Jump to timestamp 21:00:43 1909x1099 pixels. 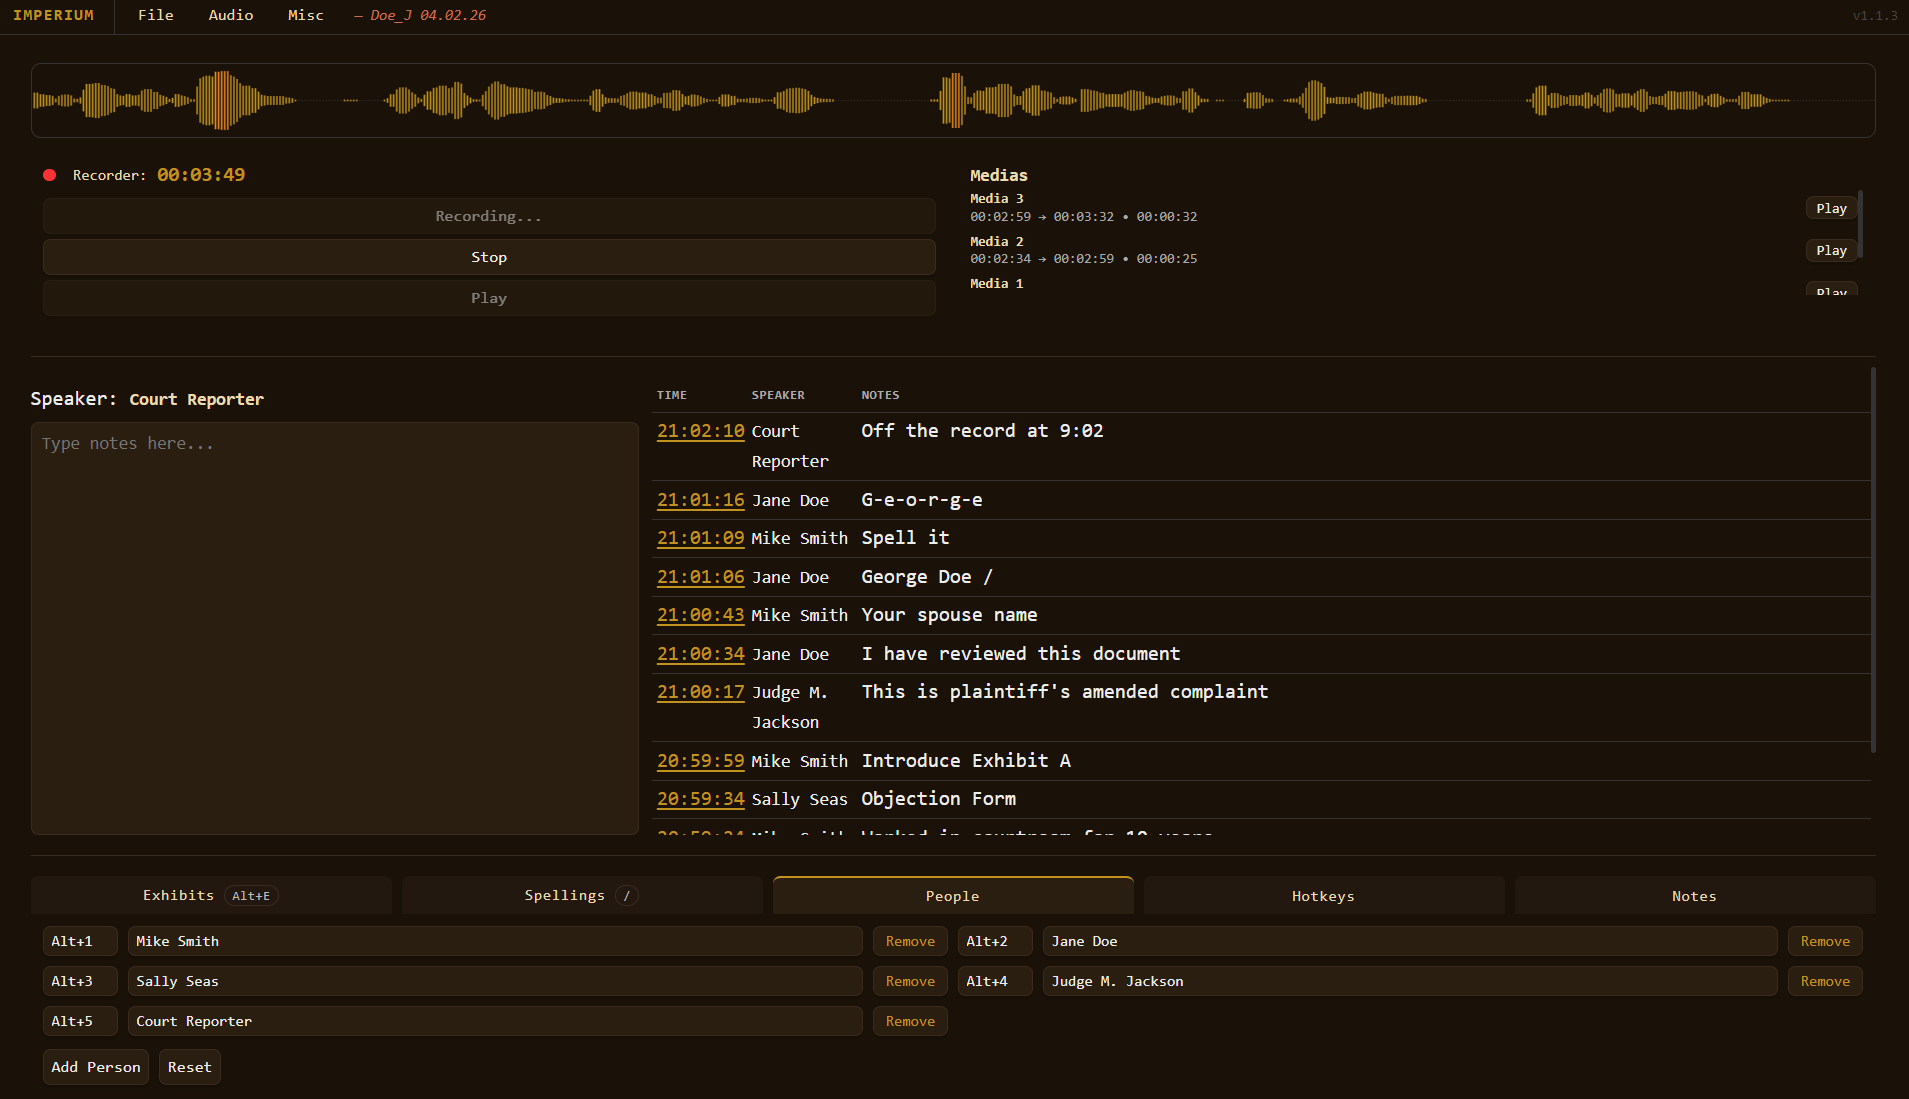(x=700, y=615)
